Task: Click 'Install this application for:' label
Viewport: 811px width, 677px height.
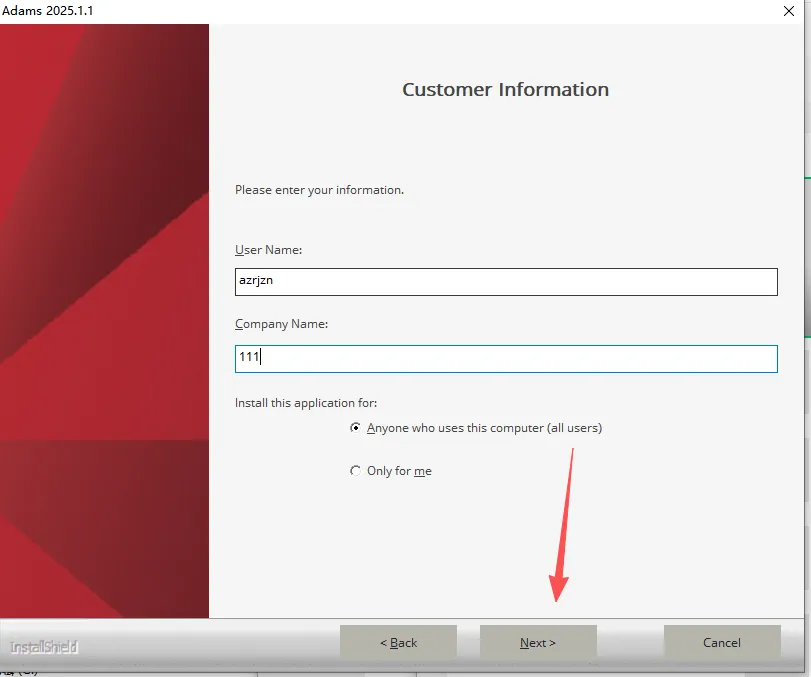Action: point(306,403)
